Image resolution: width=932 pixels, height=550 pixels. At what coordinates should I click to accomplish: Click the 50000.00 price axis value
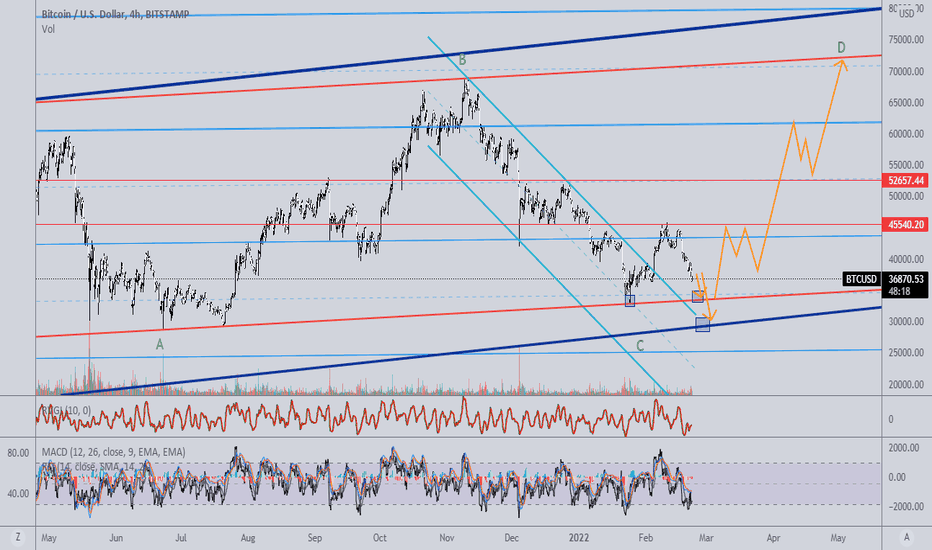click(x=906, y=196)
